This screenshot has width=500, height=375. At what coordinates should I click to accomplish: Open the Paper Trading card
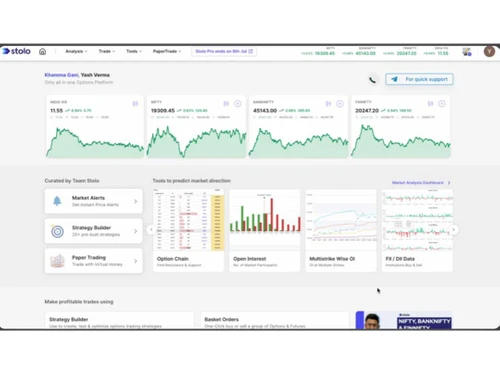pyautogui.click(x=94, y=261)
